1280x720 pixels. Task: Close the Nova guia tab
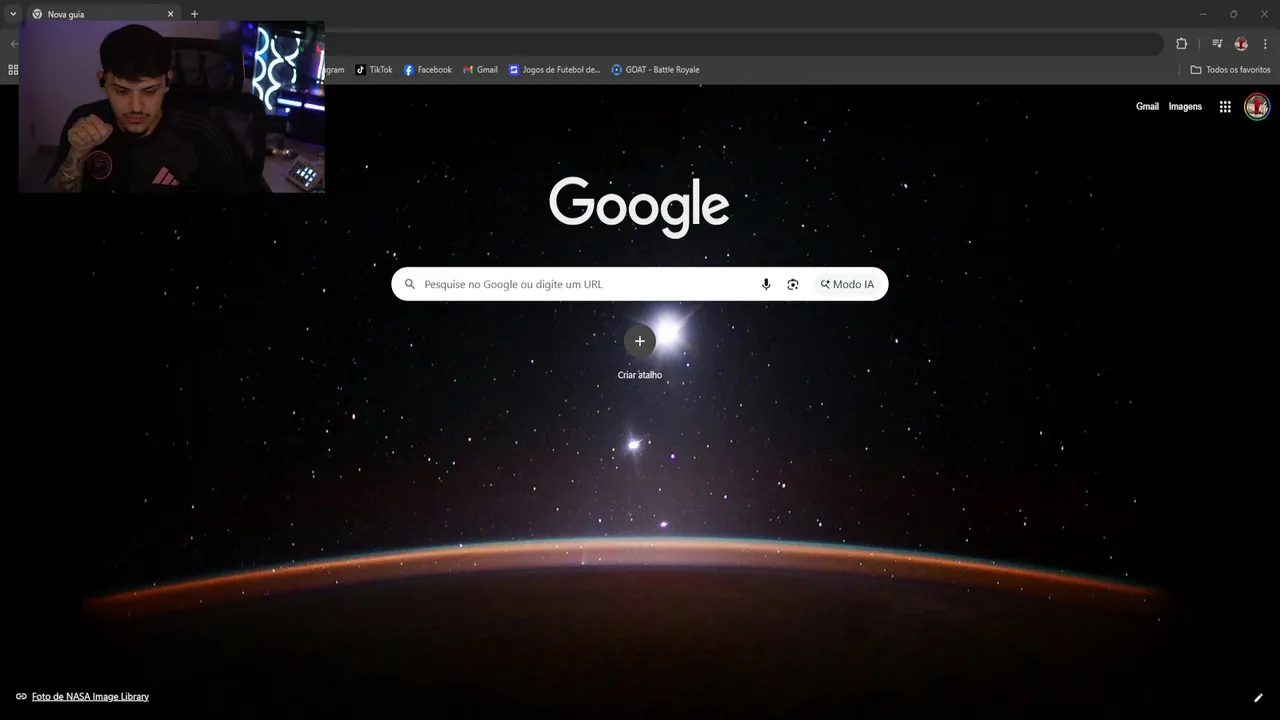(170, 14)
